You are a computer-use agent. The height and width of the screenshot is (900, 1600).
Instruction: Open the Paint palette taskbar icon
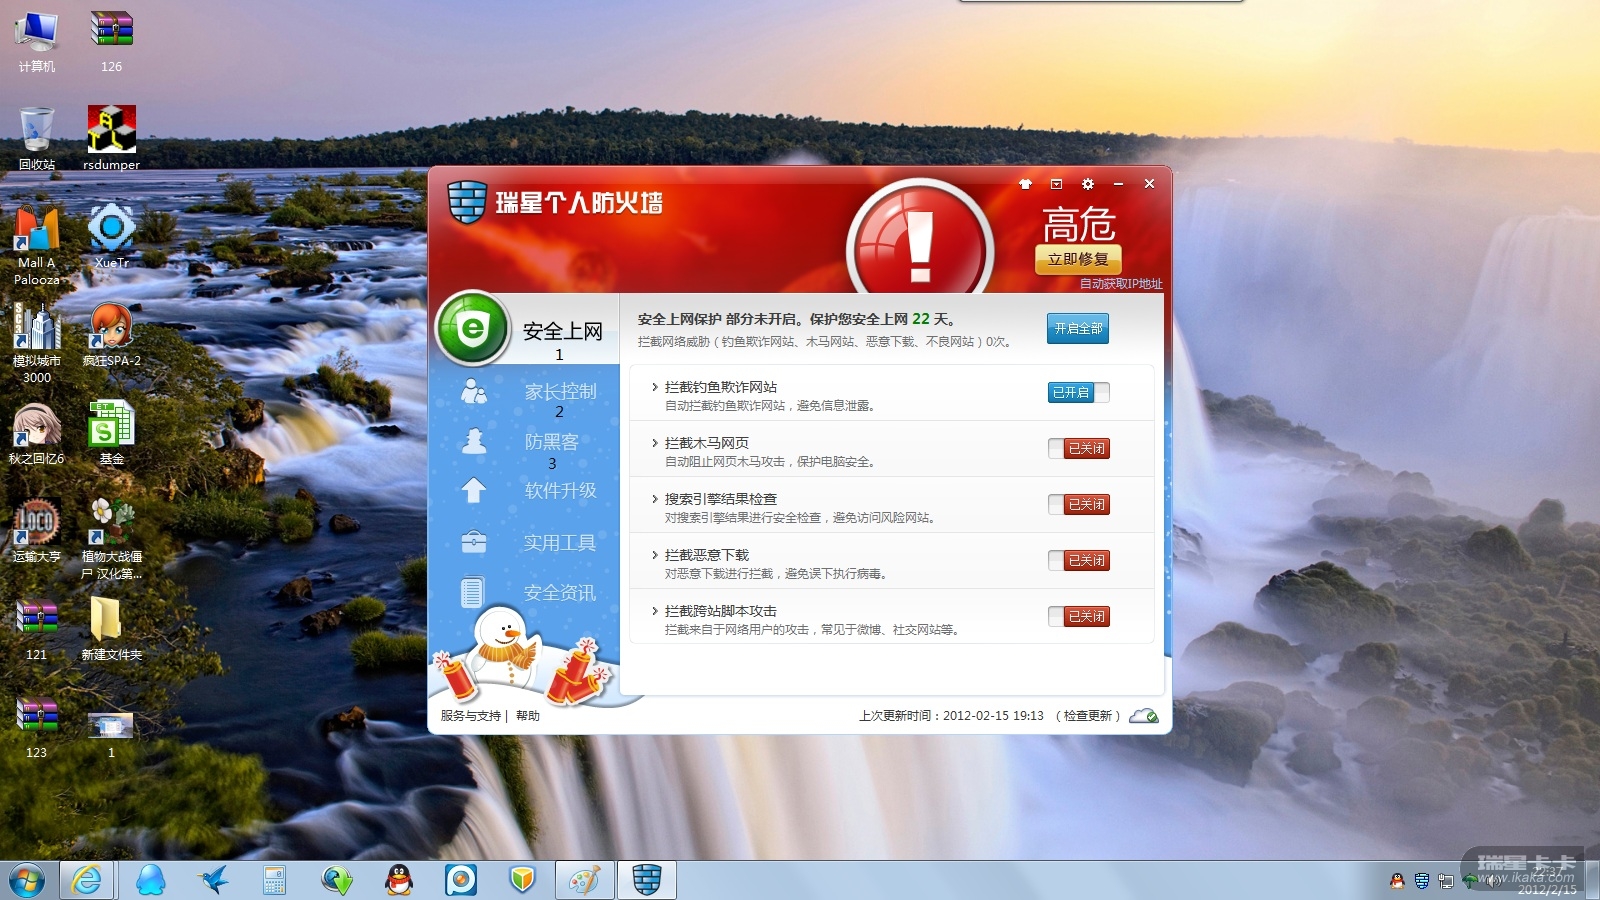(x=584, y=880)
